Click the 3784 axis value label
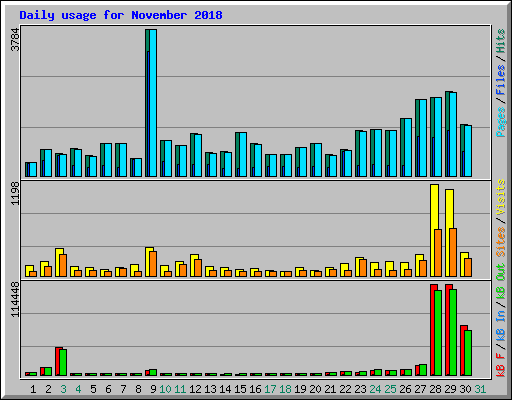 click(x=15, y=40)
